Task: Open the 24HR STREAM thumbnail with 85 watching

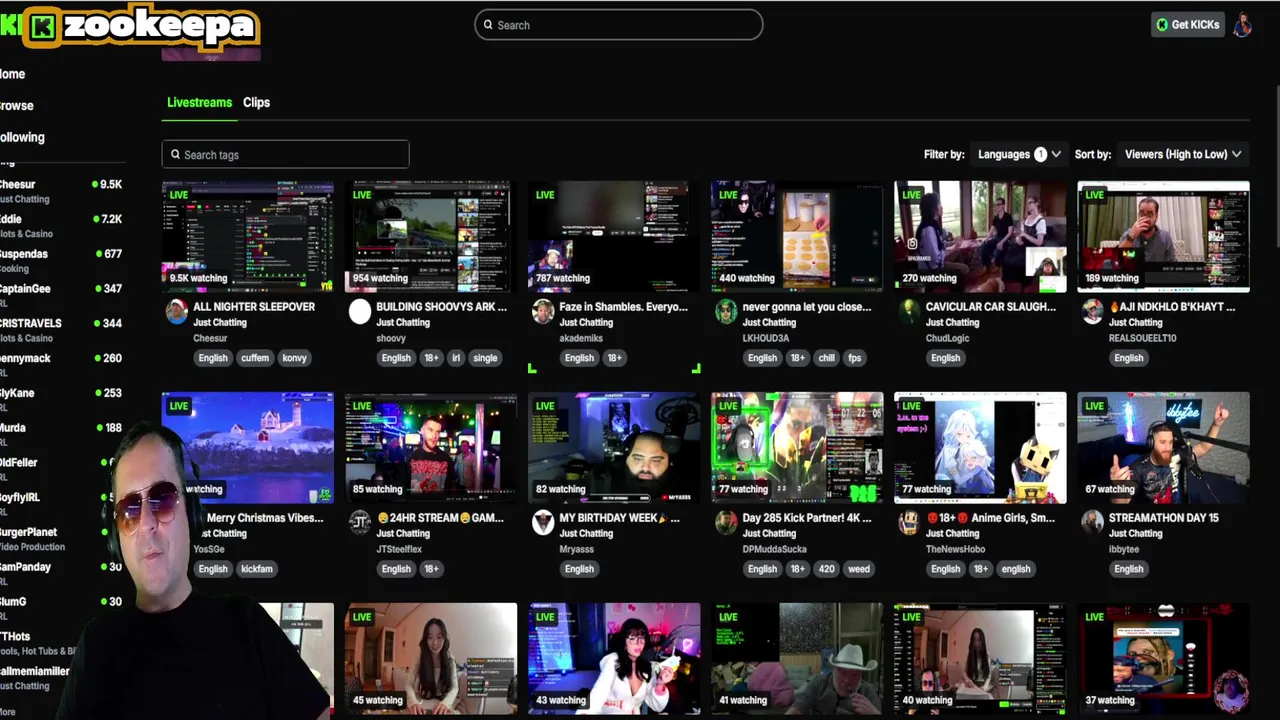Action: (431, 447)
